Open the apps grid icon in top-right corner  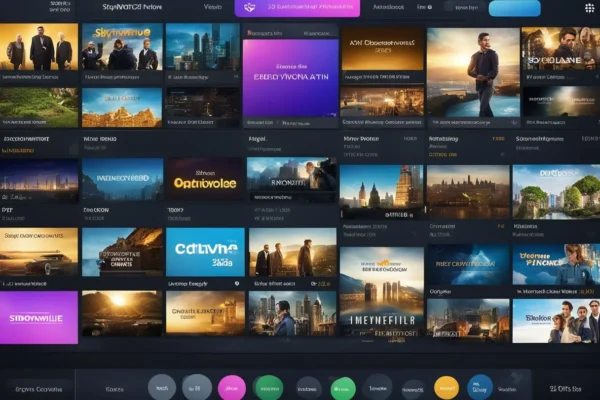point(590,8)
